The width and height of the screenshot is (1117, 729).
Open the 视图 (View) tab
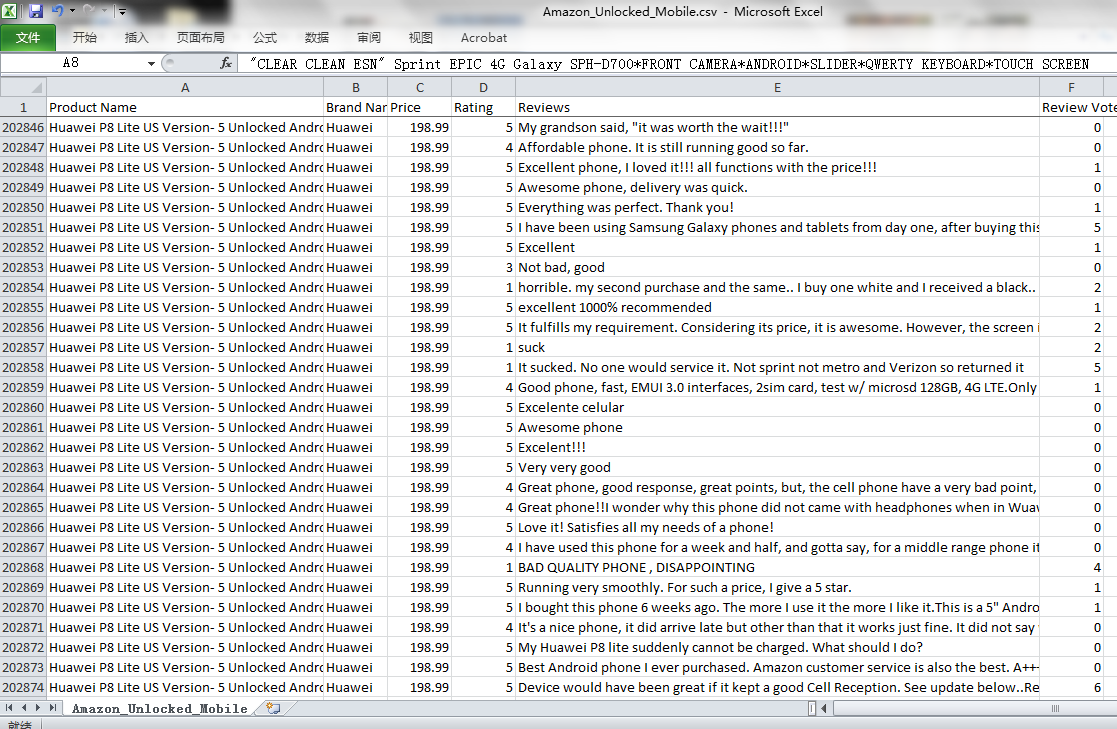[421, 38]
